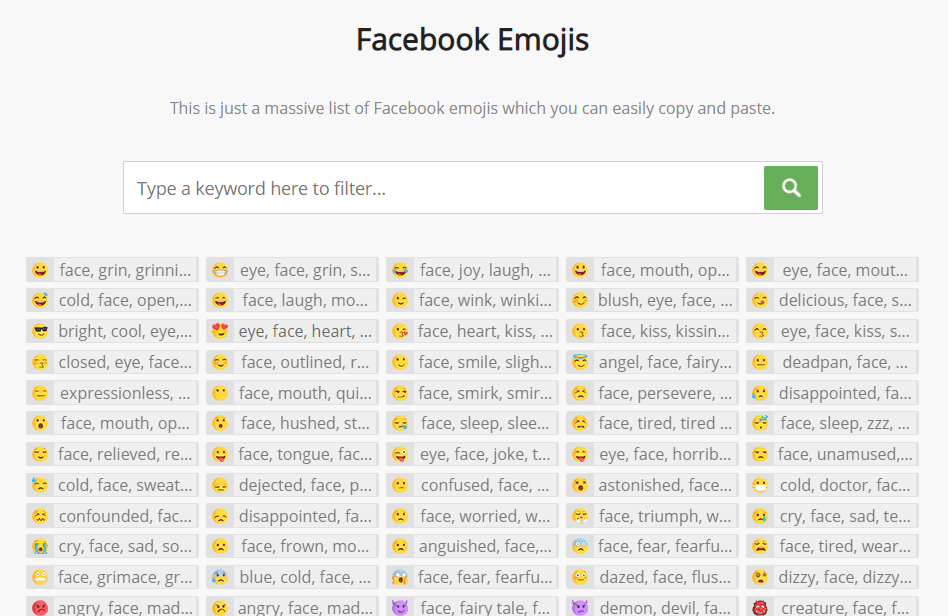Click the 'anguished, face' emoji entry
Viewport: 948px width, 616px height.
coord(472,546)
